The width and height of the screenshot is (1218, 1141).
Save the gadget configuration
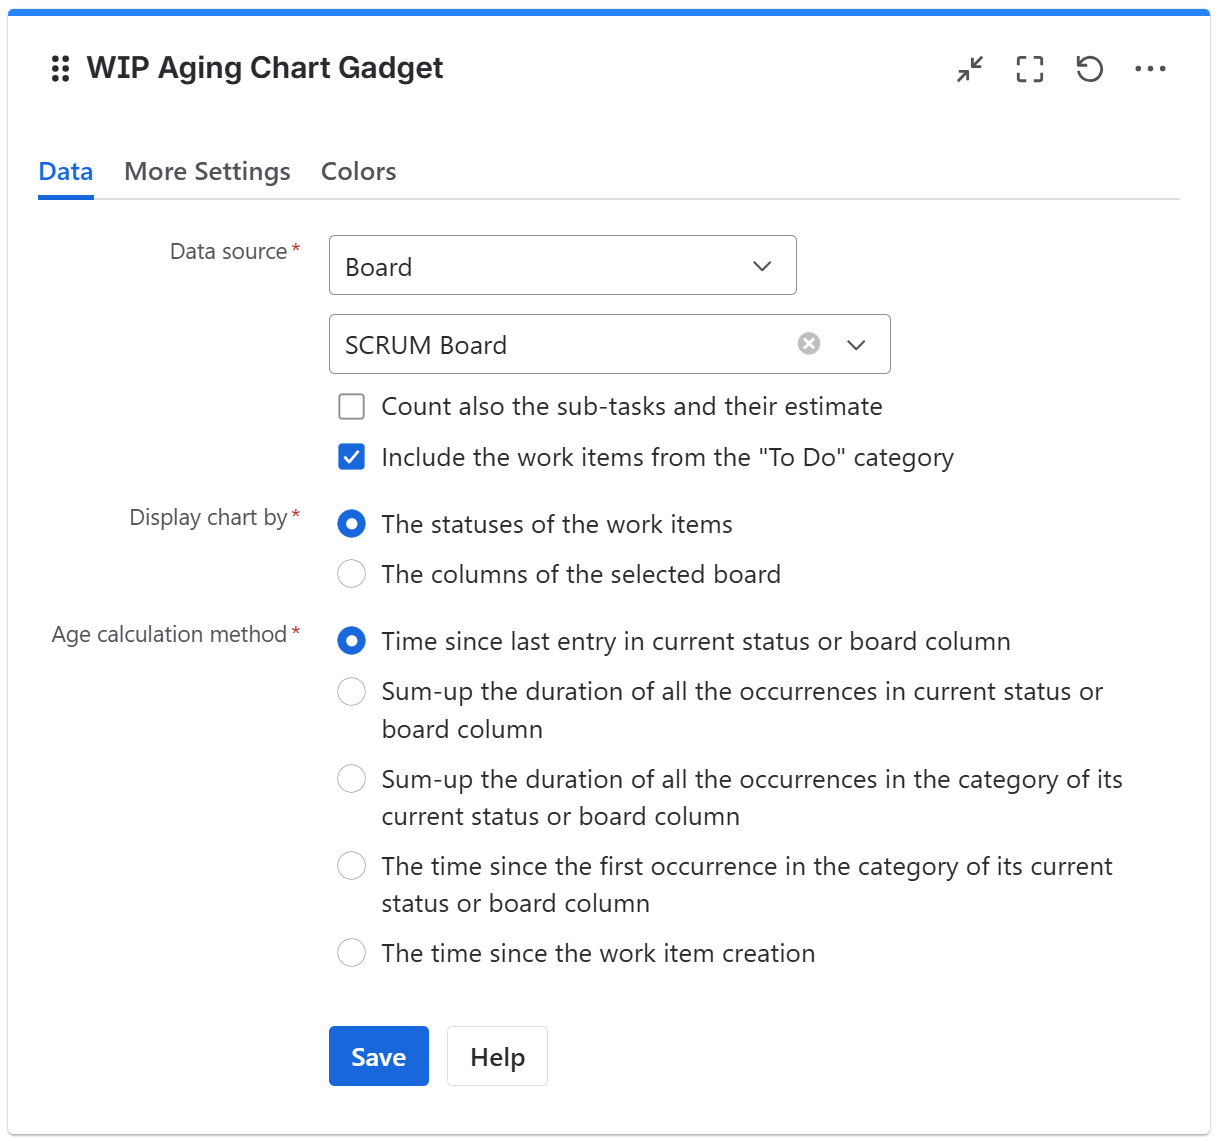pyautogui.click(x=378, y=1056)
